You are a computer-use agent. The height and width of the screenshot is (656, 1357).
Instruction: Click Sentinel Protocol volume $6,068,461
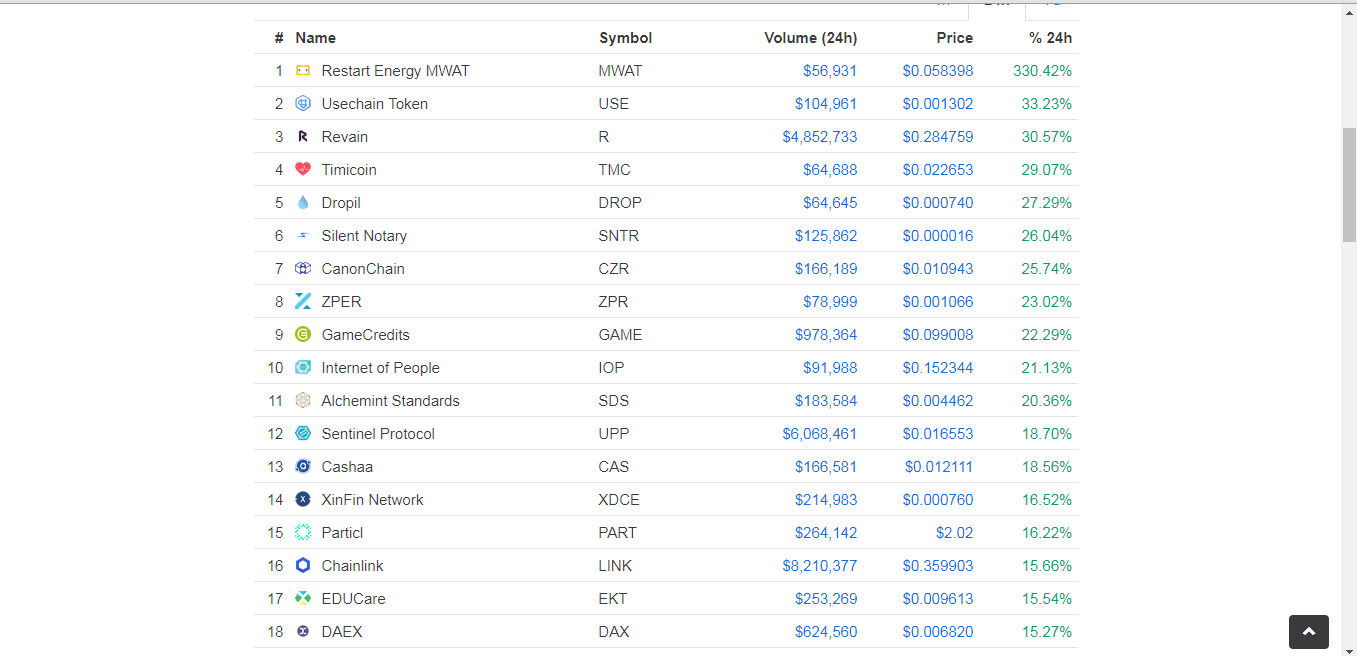click(819, 434)
